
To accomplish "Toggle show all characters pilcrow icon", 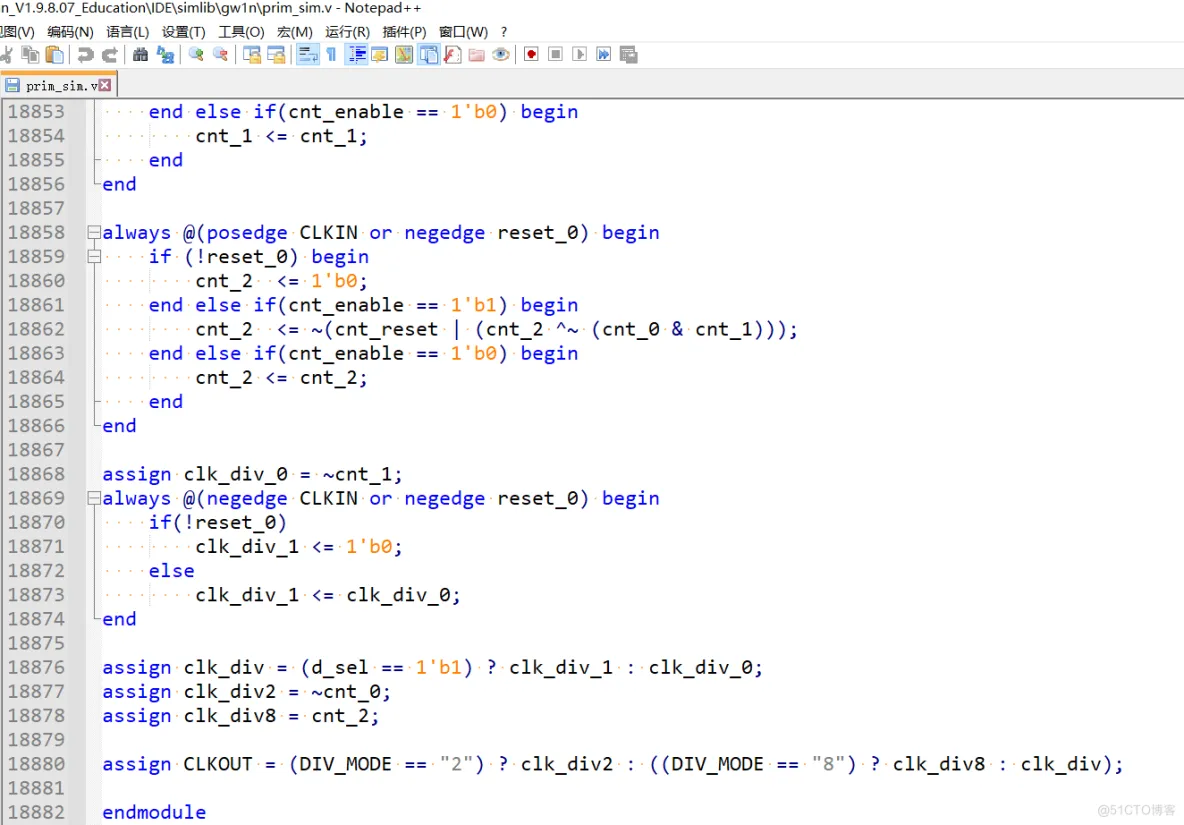I will pos(331,54).
